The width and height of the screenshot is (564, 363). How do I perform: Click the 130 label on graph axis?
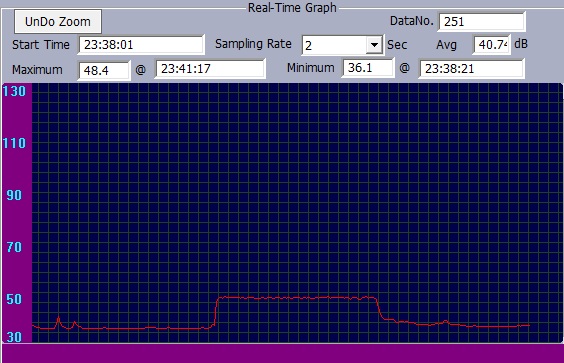tap(14, 91)
